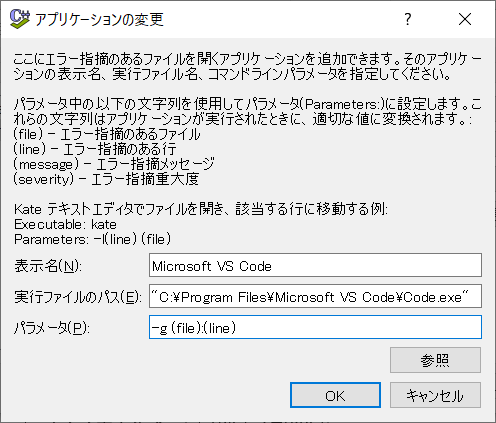This screenshot has height=423, width=496.
Task: Click the Parameters: -l(line) (file) example text
Action: [92, 239]
